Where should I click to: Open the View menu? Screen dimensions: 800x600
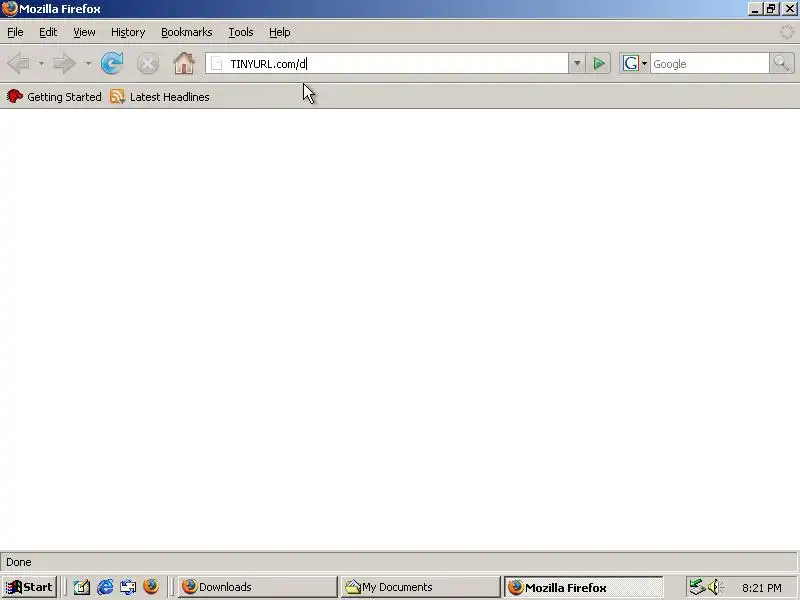(x=84, y=32)
